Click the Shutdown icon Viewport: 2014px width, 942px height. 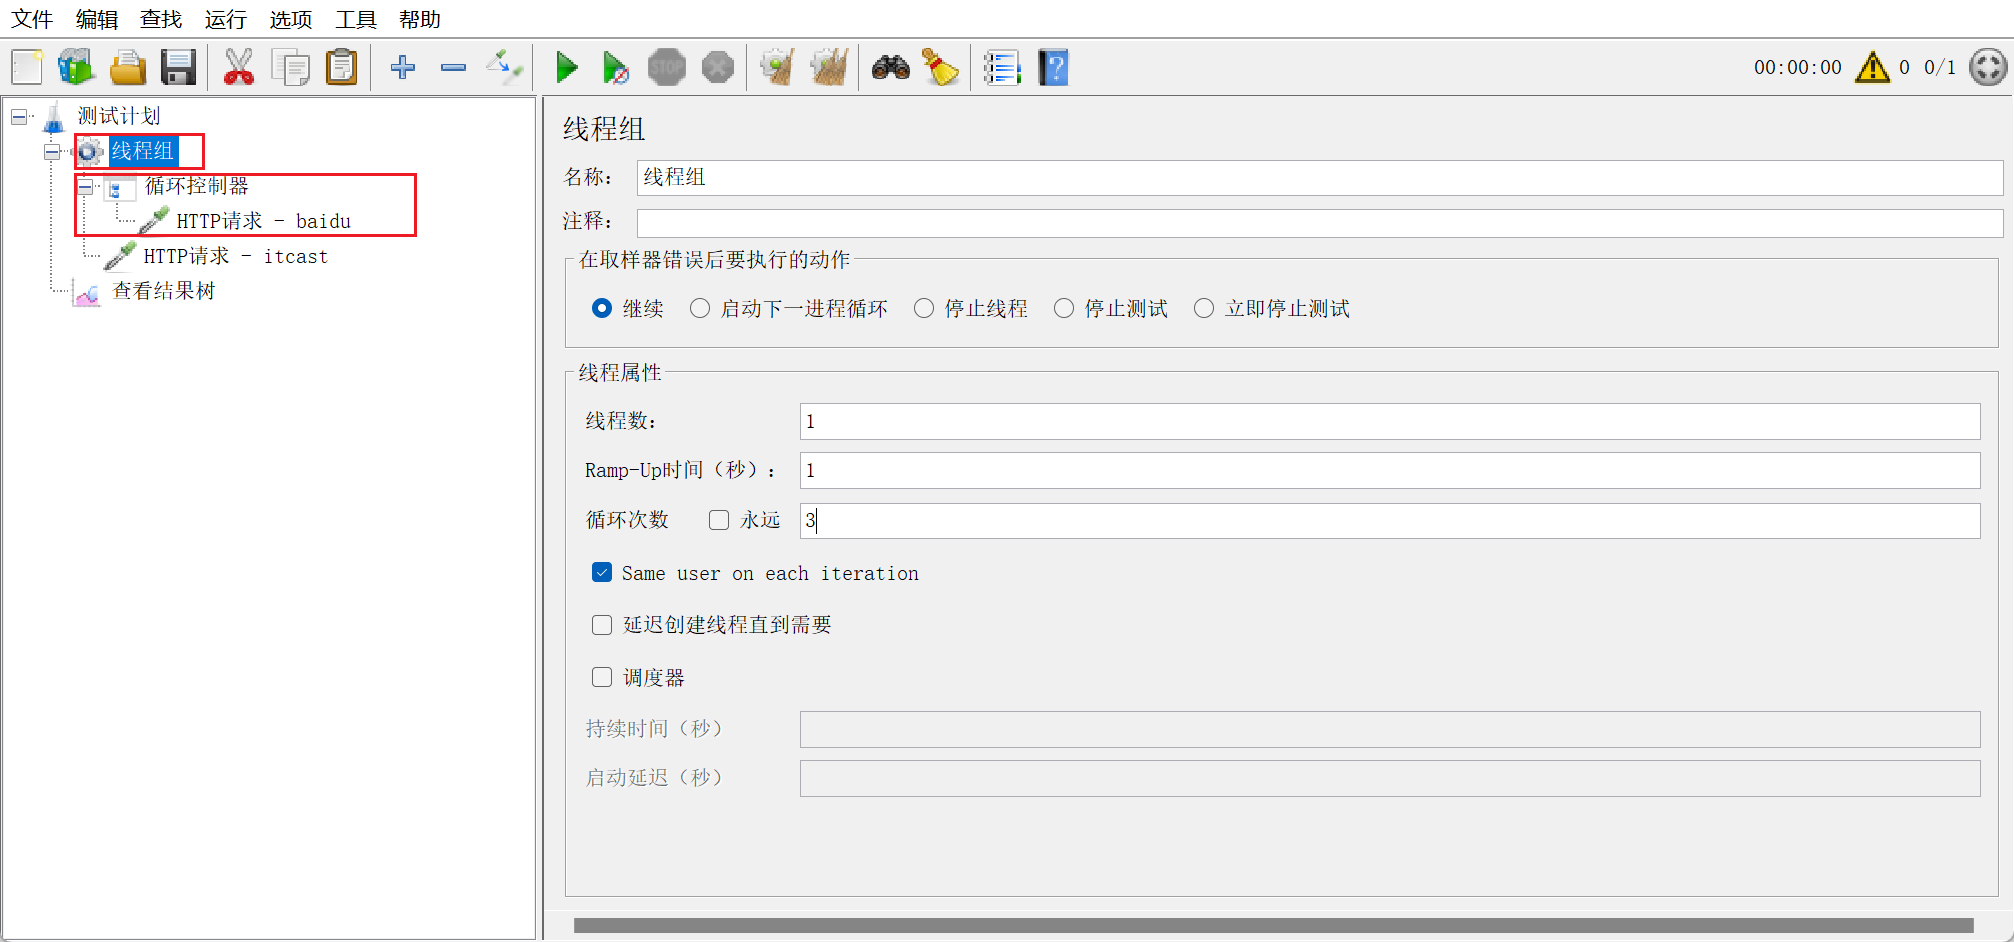[718, 67]
